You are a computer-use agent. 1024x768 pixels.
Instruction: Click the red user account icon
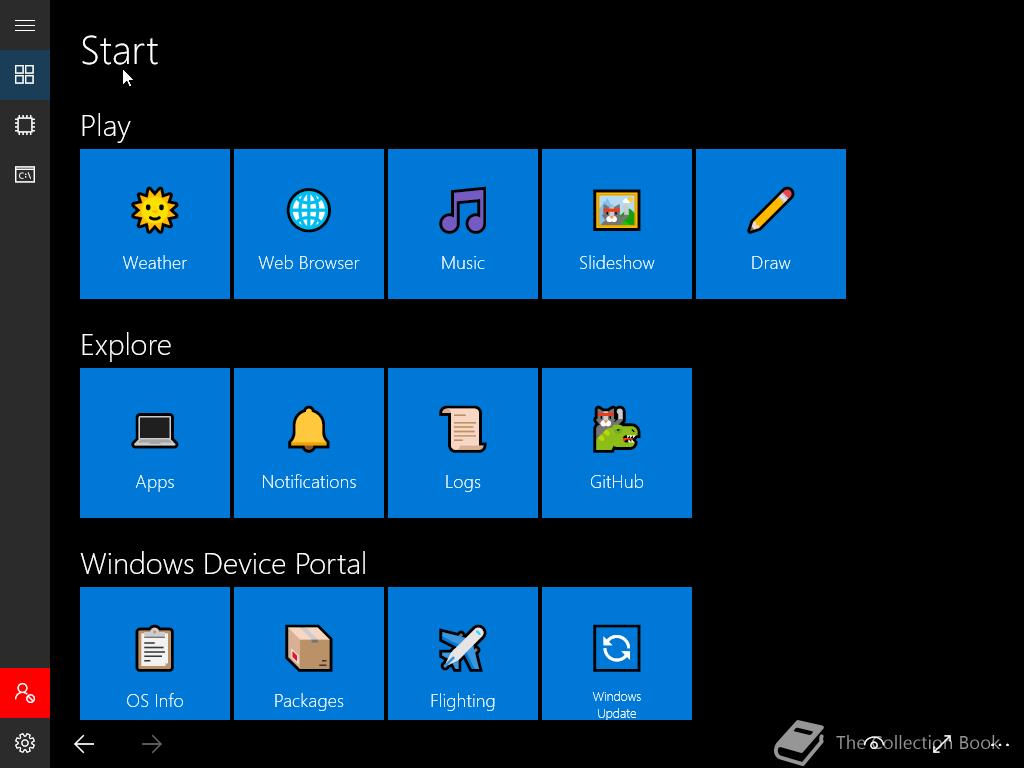25,693
